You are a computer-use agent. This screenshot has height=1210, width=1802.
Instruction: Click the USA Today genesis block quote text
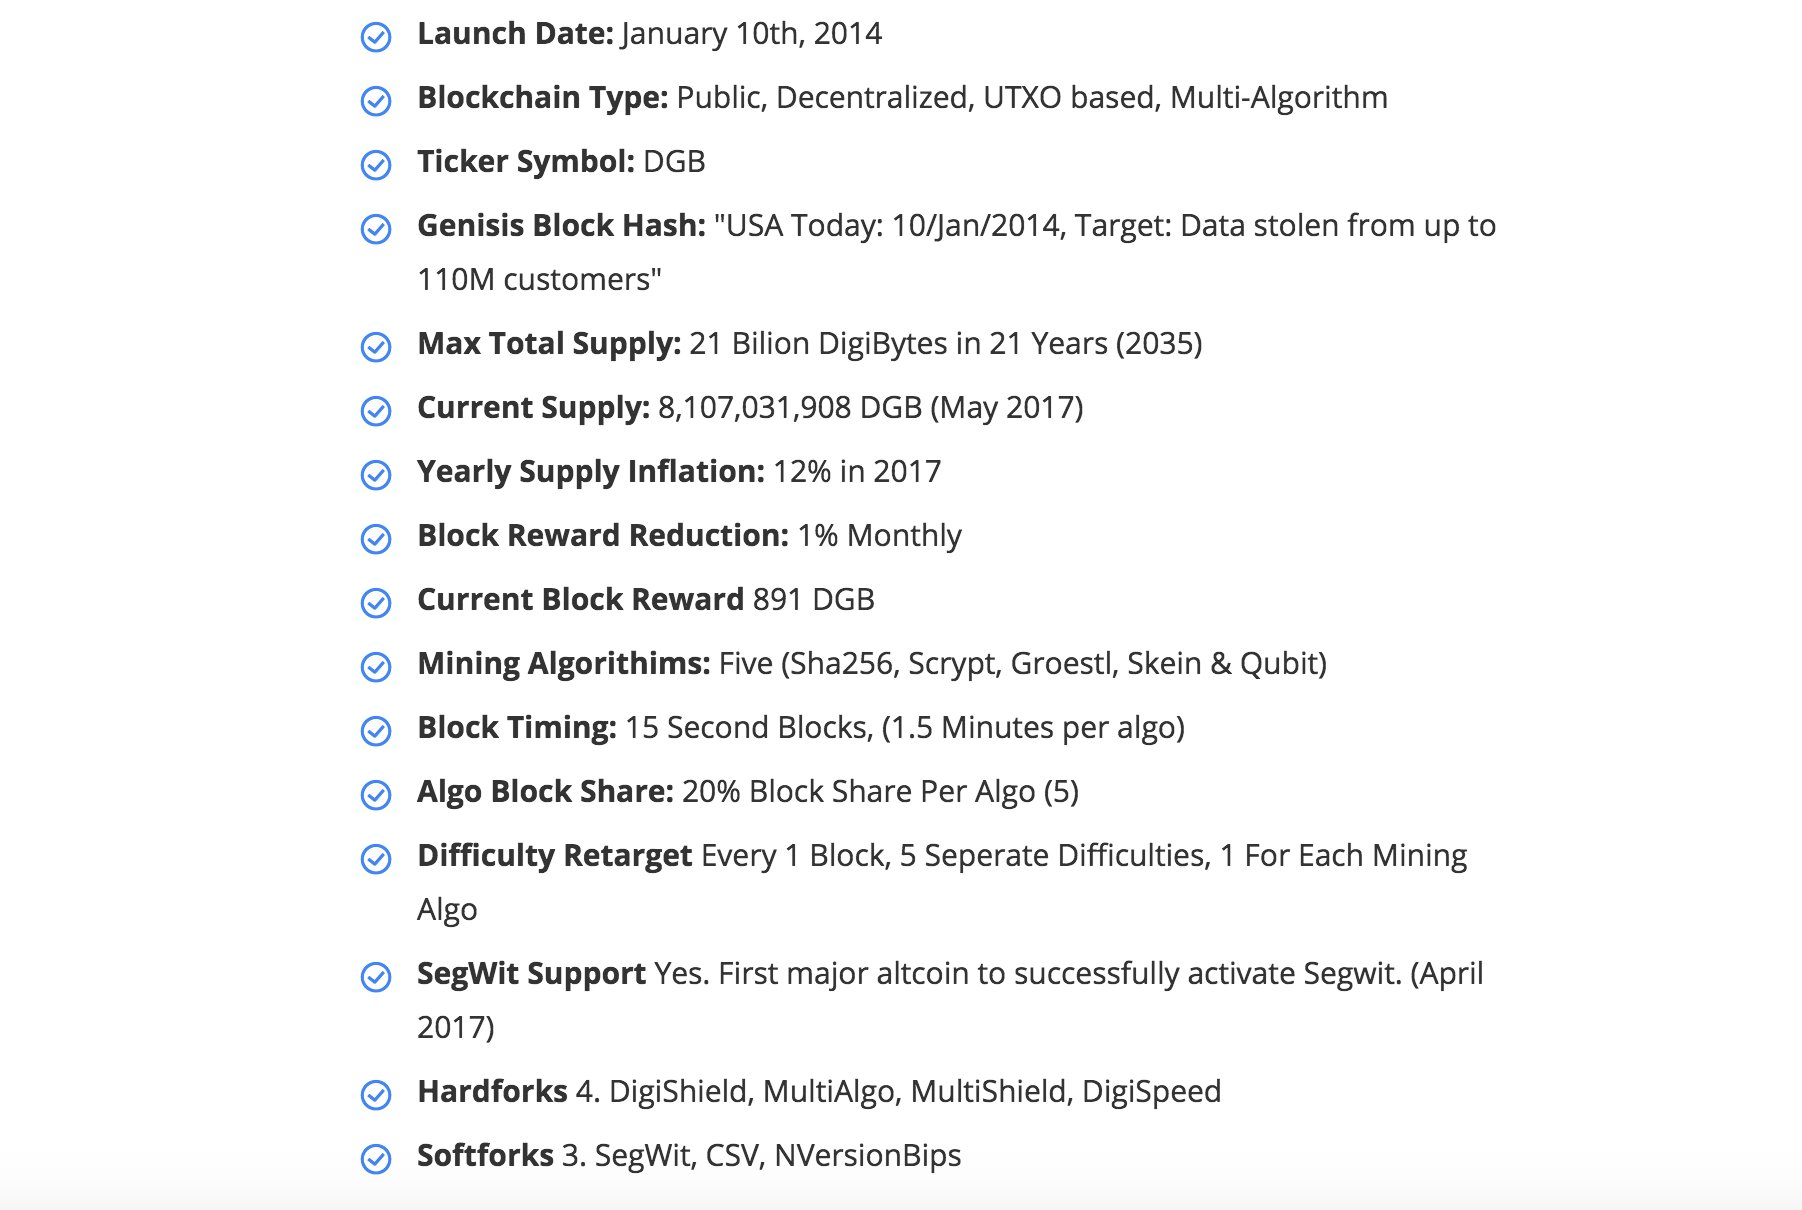(956, 252)
